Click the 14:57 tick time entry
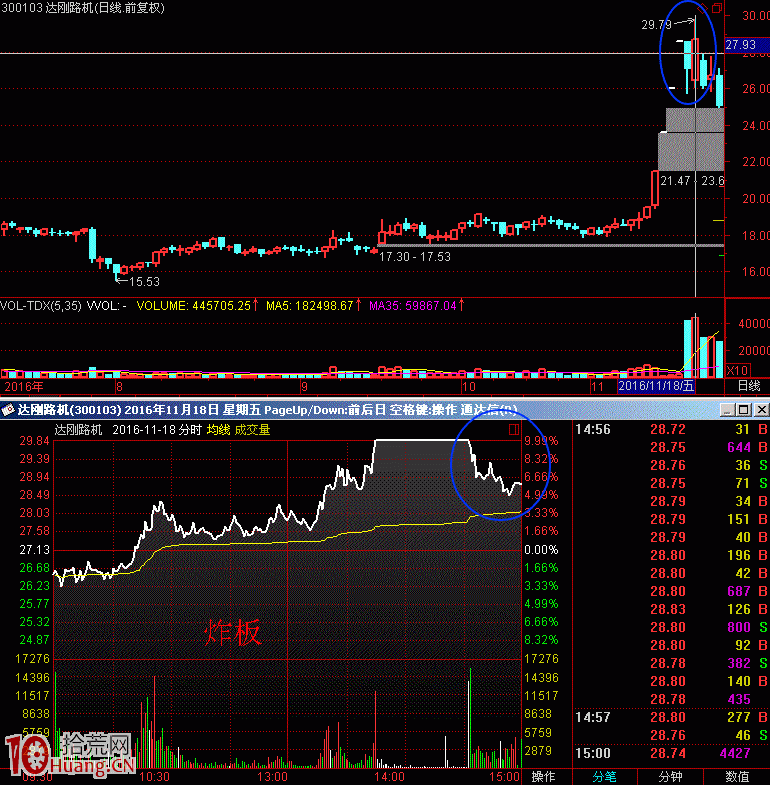 click(593, 717)
